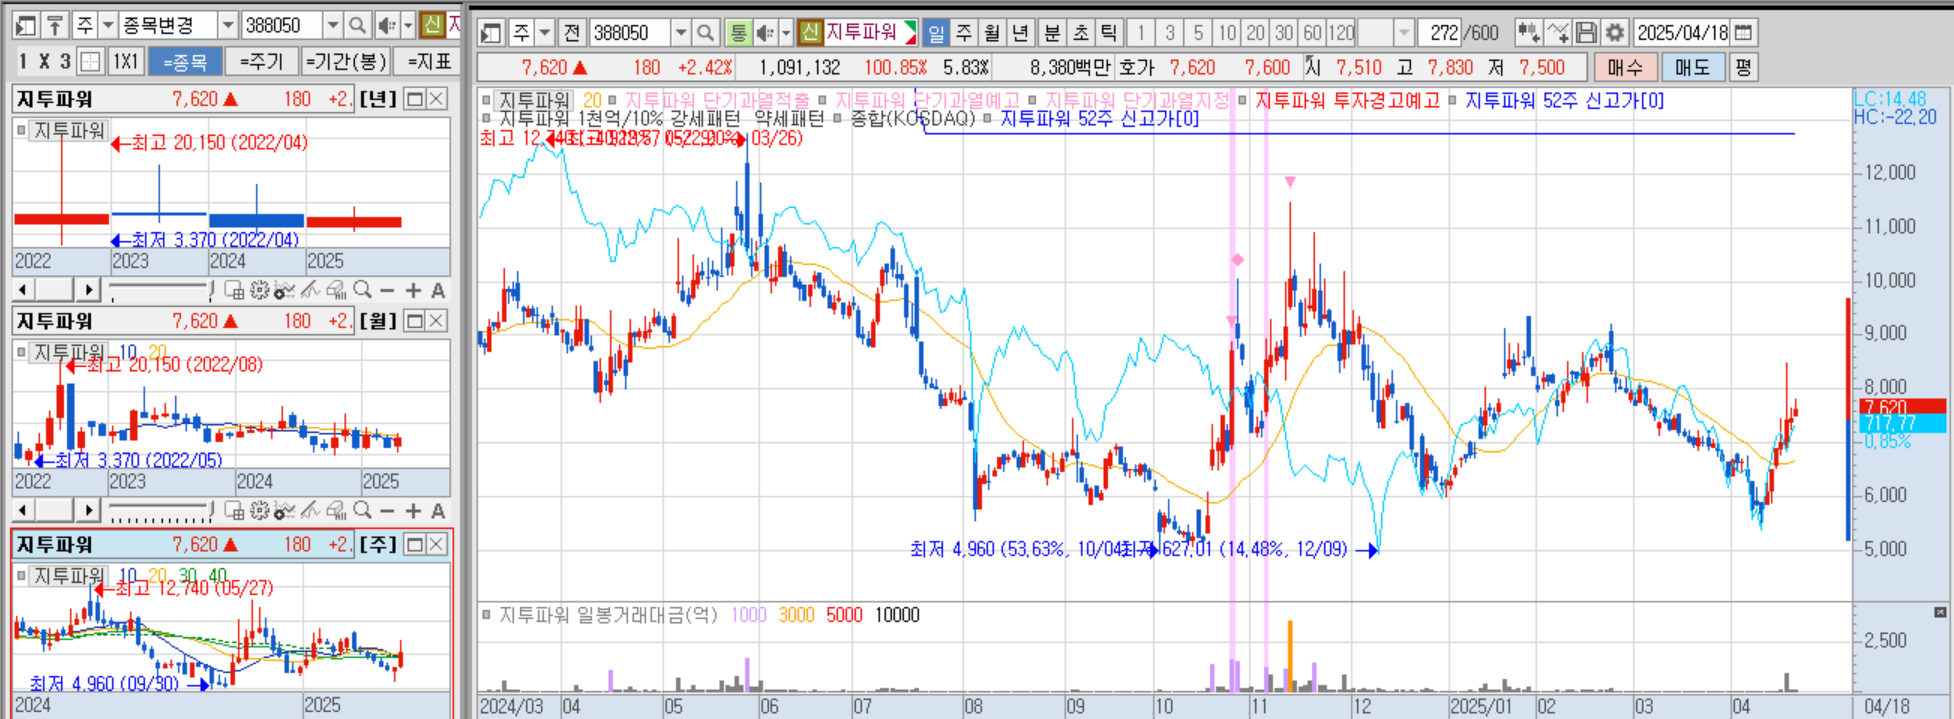Click the pin-to-top icon in left panel
1954x719 pixels.
(56, 25)
